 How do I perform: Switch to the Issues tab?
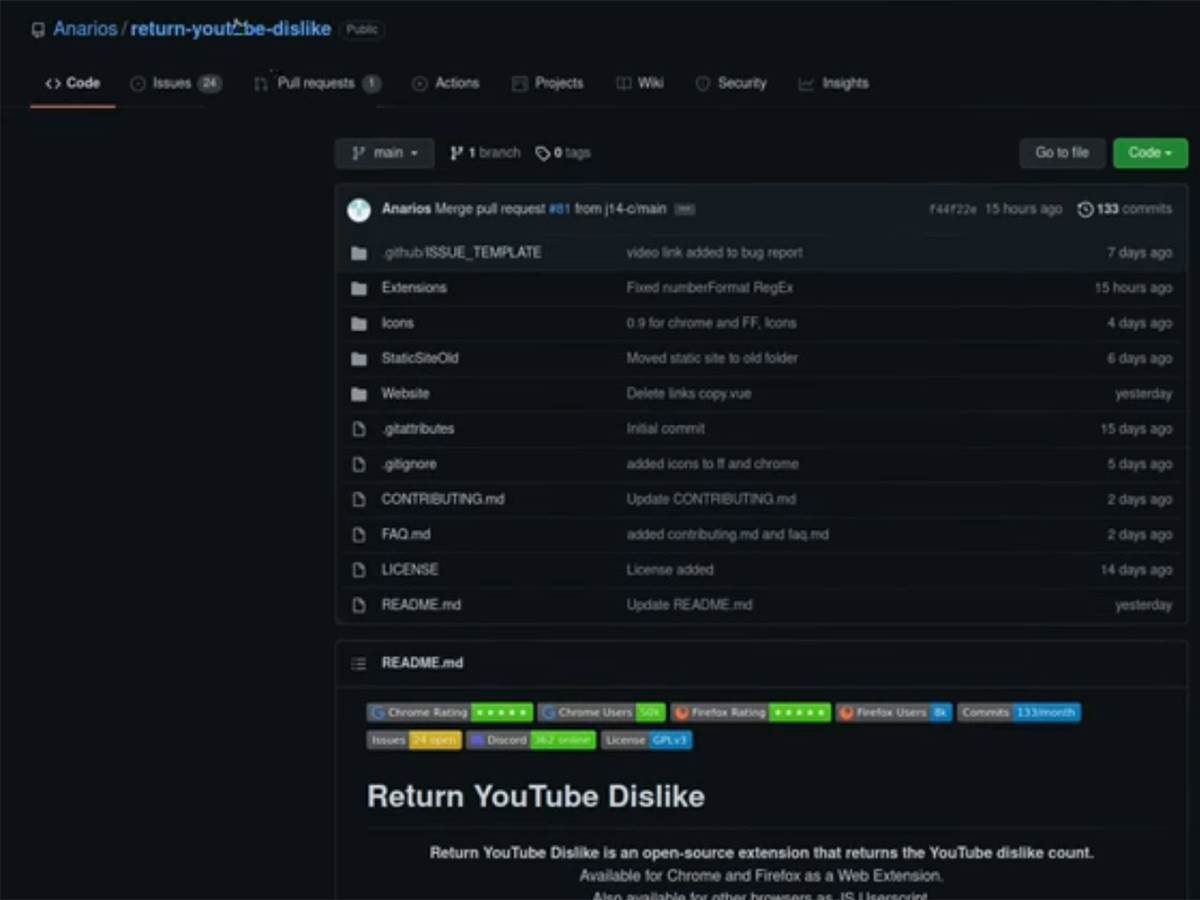click(175, 83)
